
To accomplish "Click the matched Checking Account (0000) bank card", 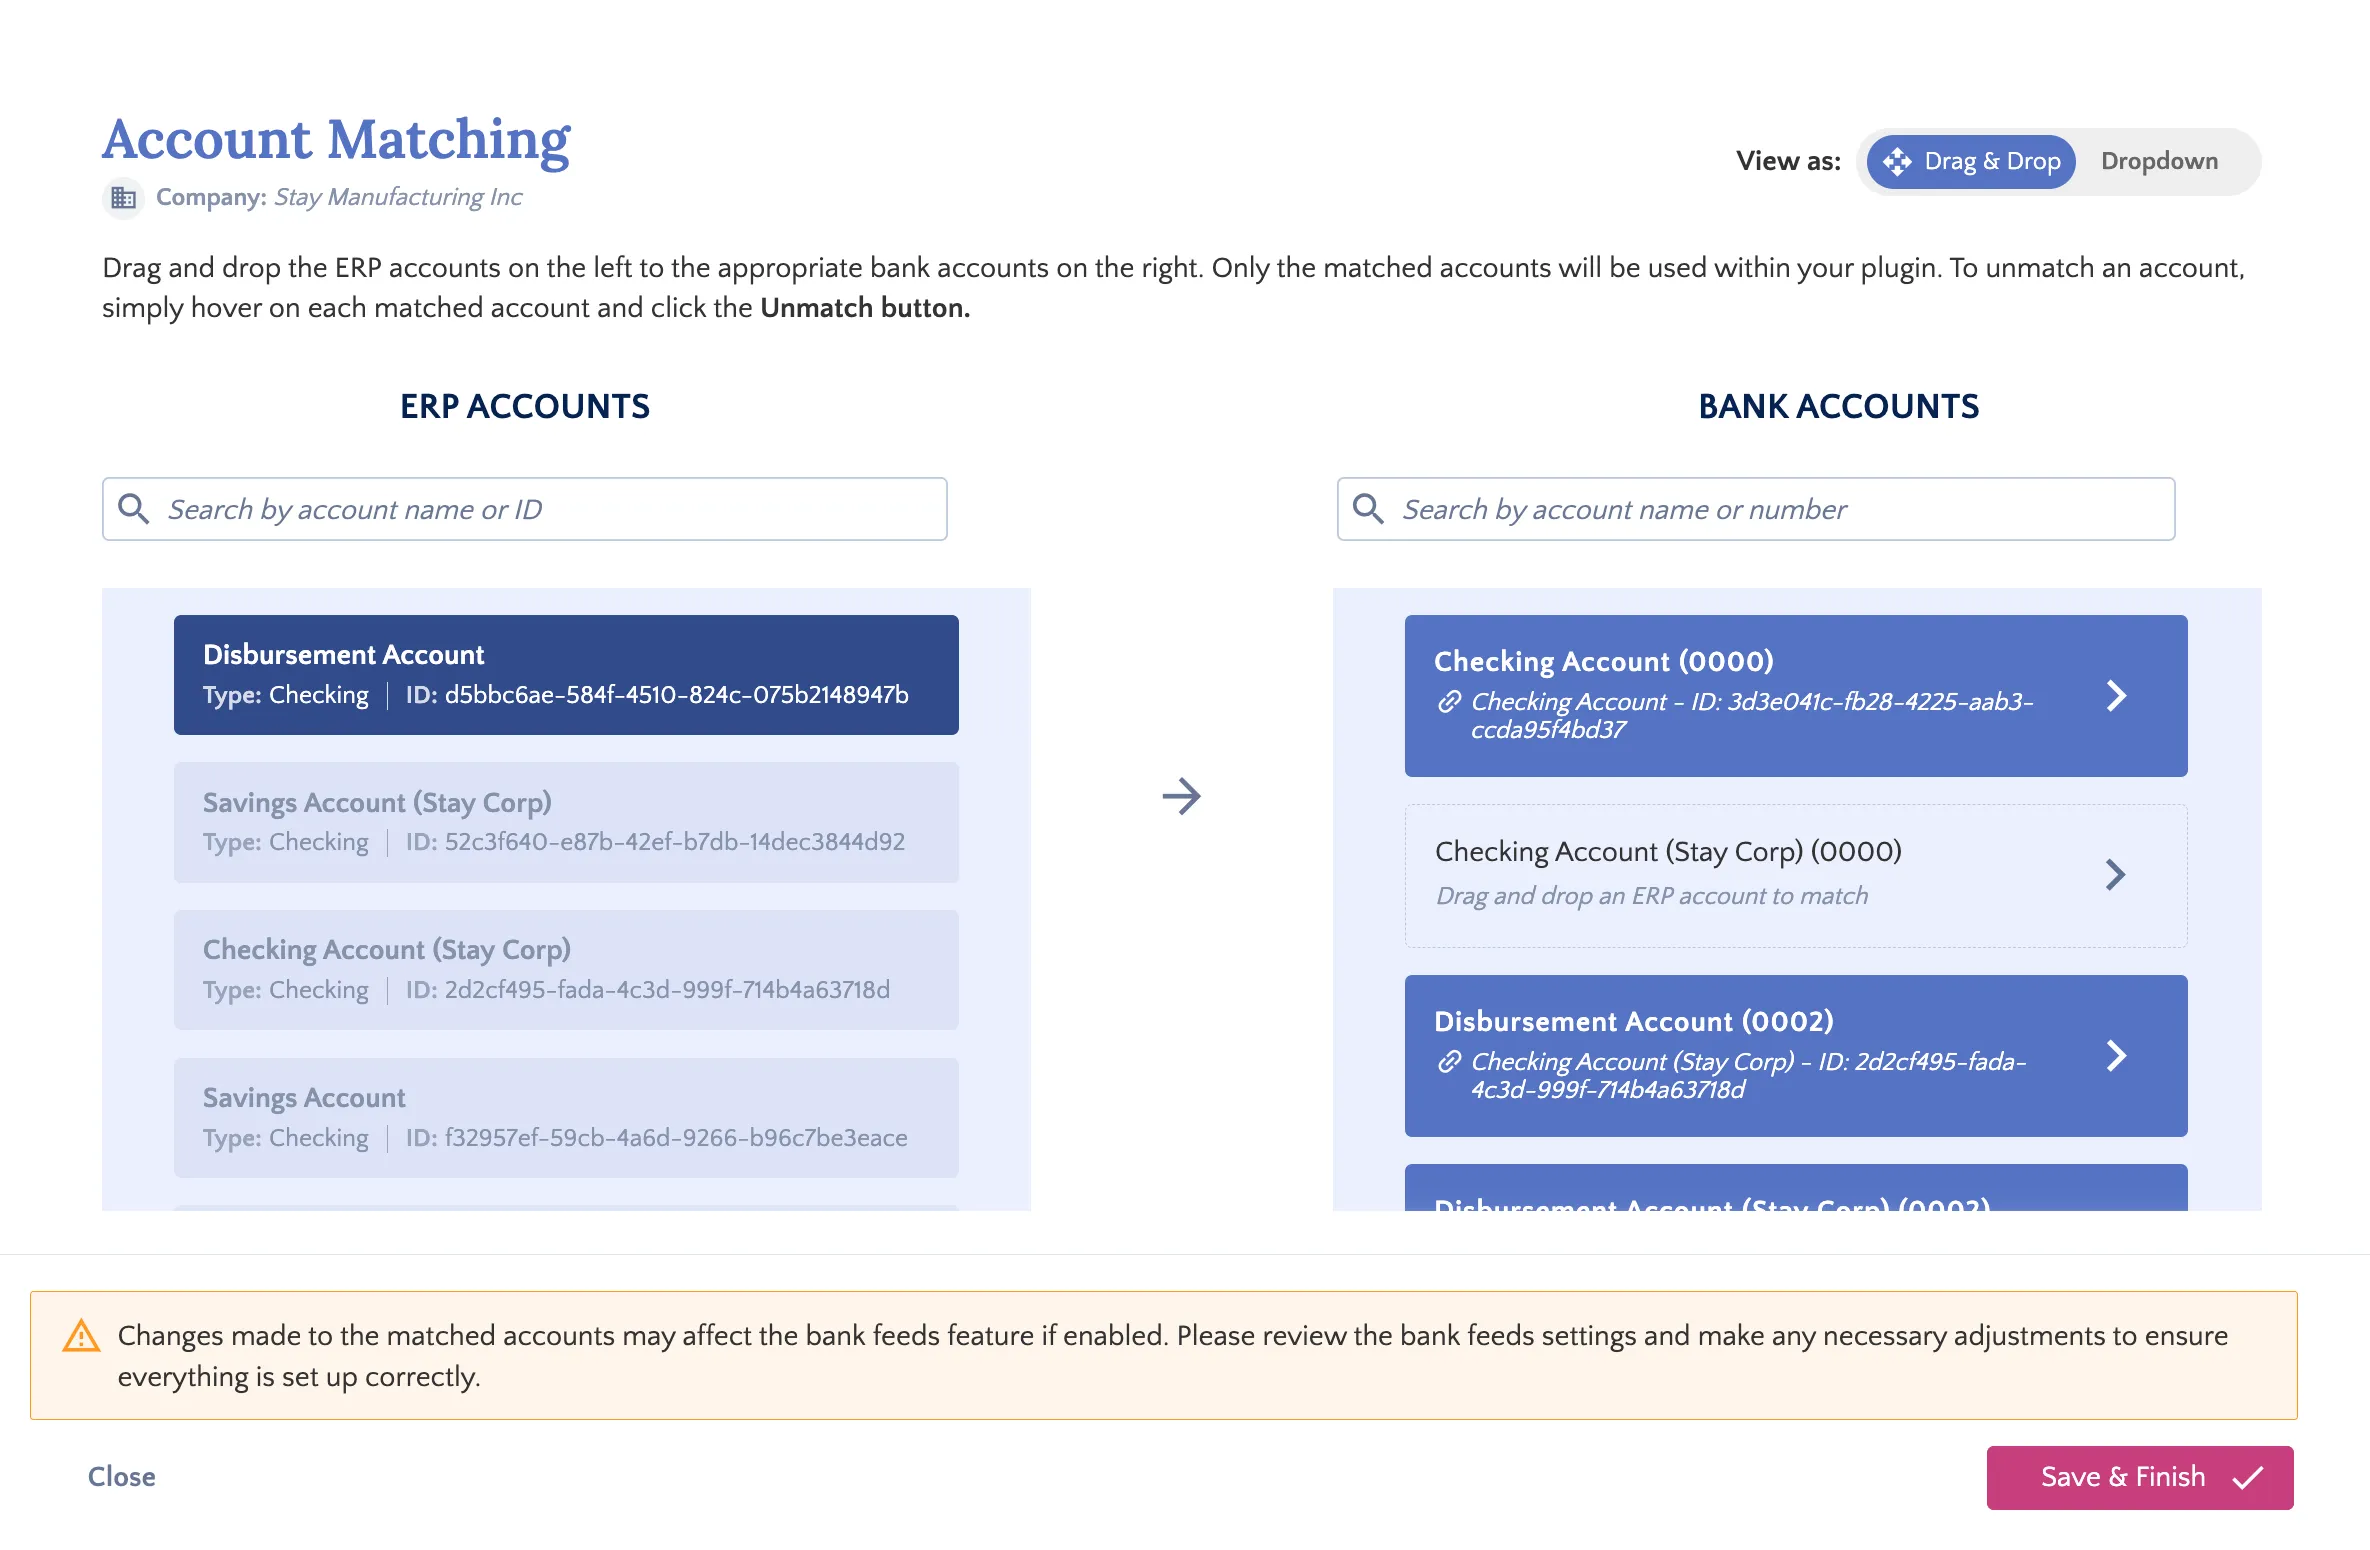I will [x=1795, y=696].
